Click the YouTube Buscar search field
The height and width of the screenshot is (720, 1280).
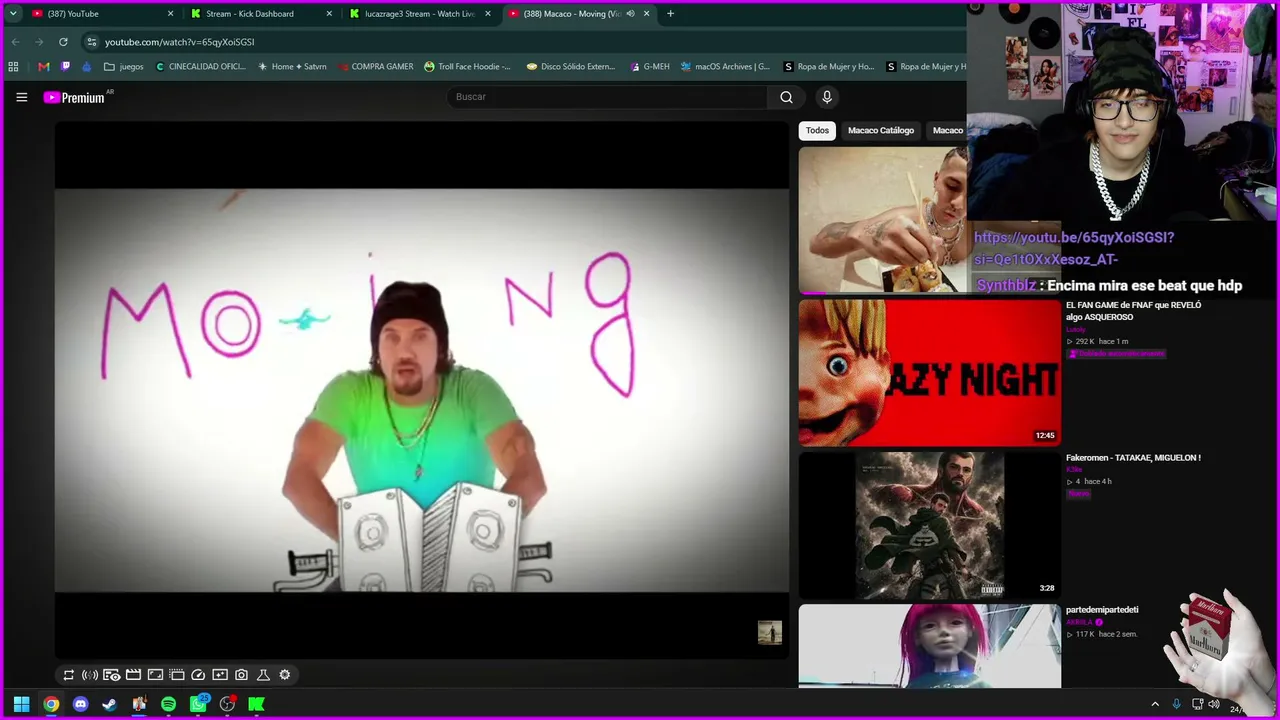click(x=607, y=97)
